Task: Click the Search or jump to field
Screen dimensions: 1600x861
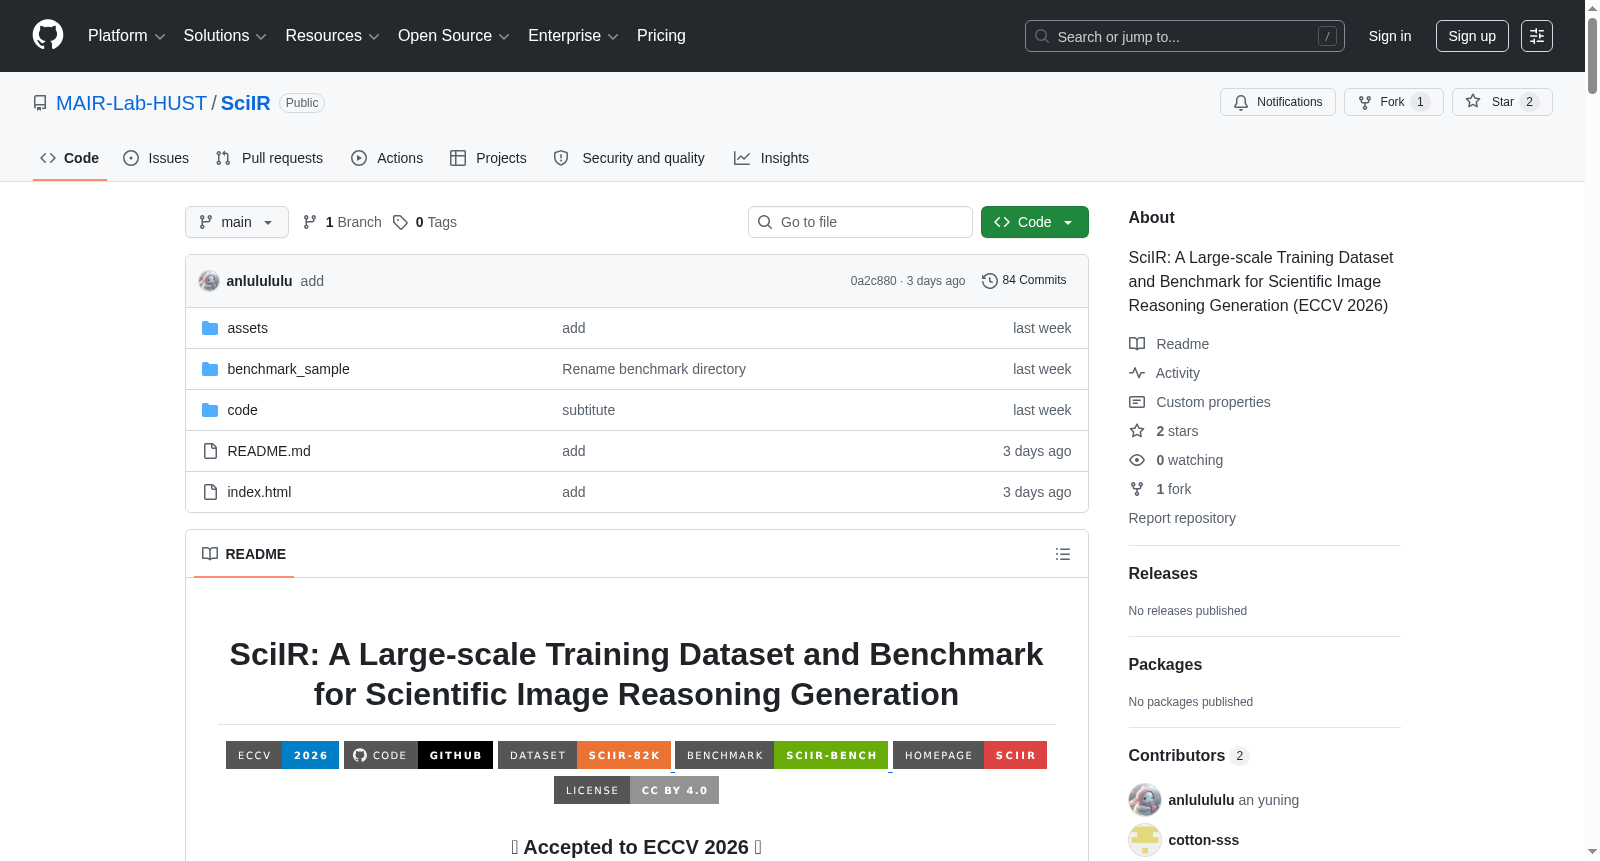Action: point(1185,36)
